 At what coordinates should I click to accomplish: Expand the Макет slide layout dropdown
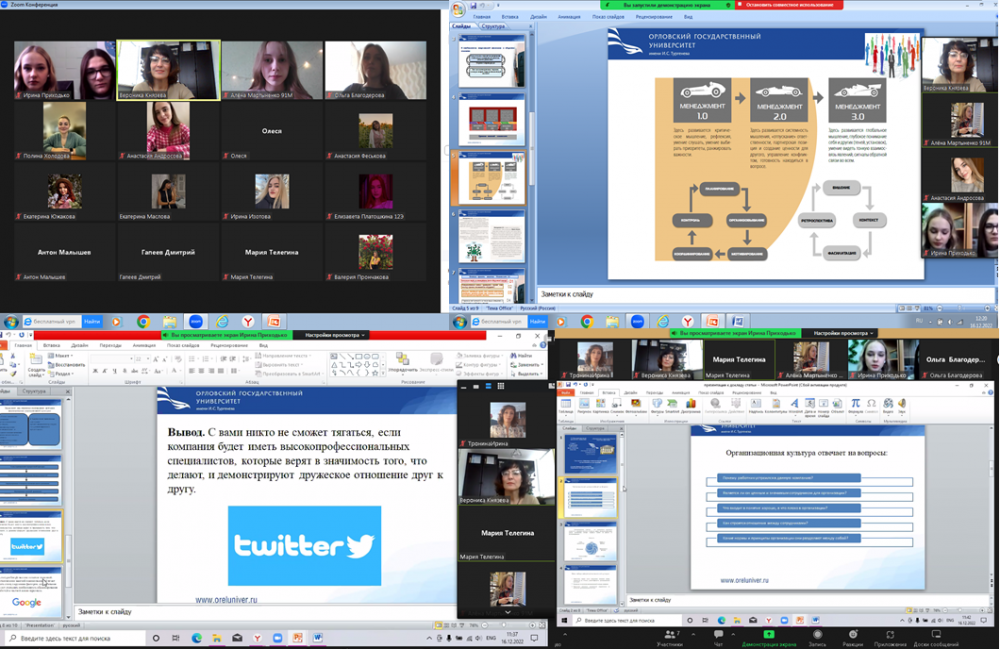pos(62,356)
